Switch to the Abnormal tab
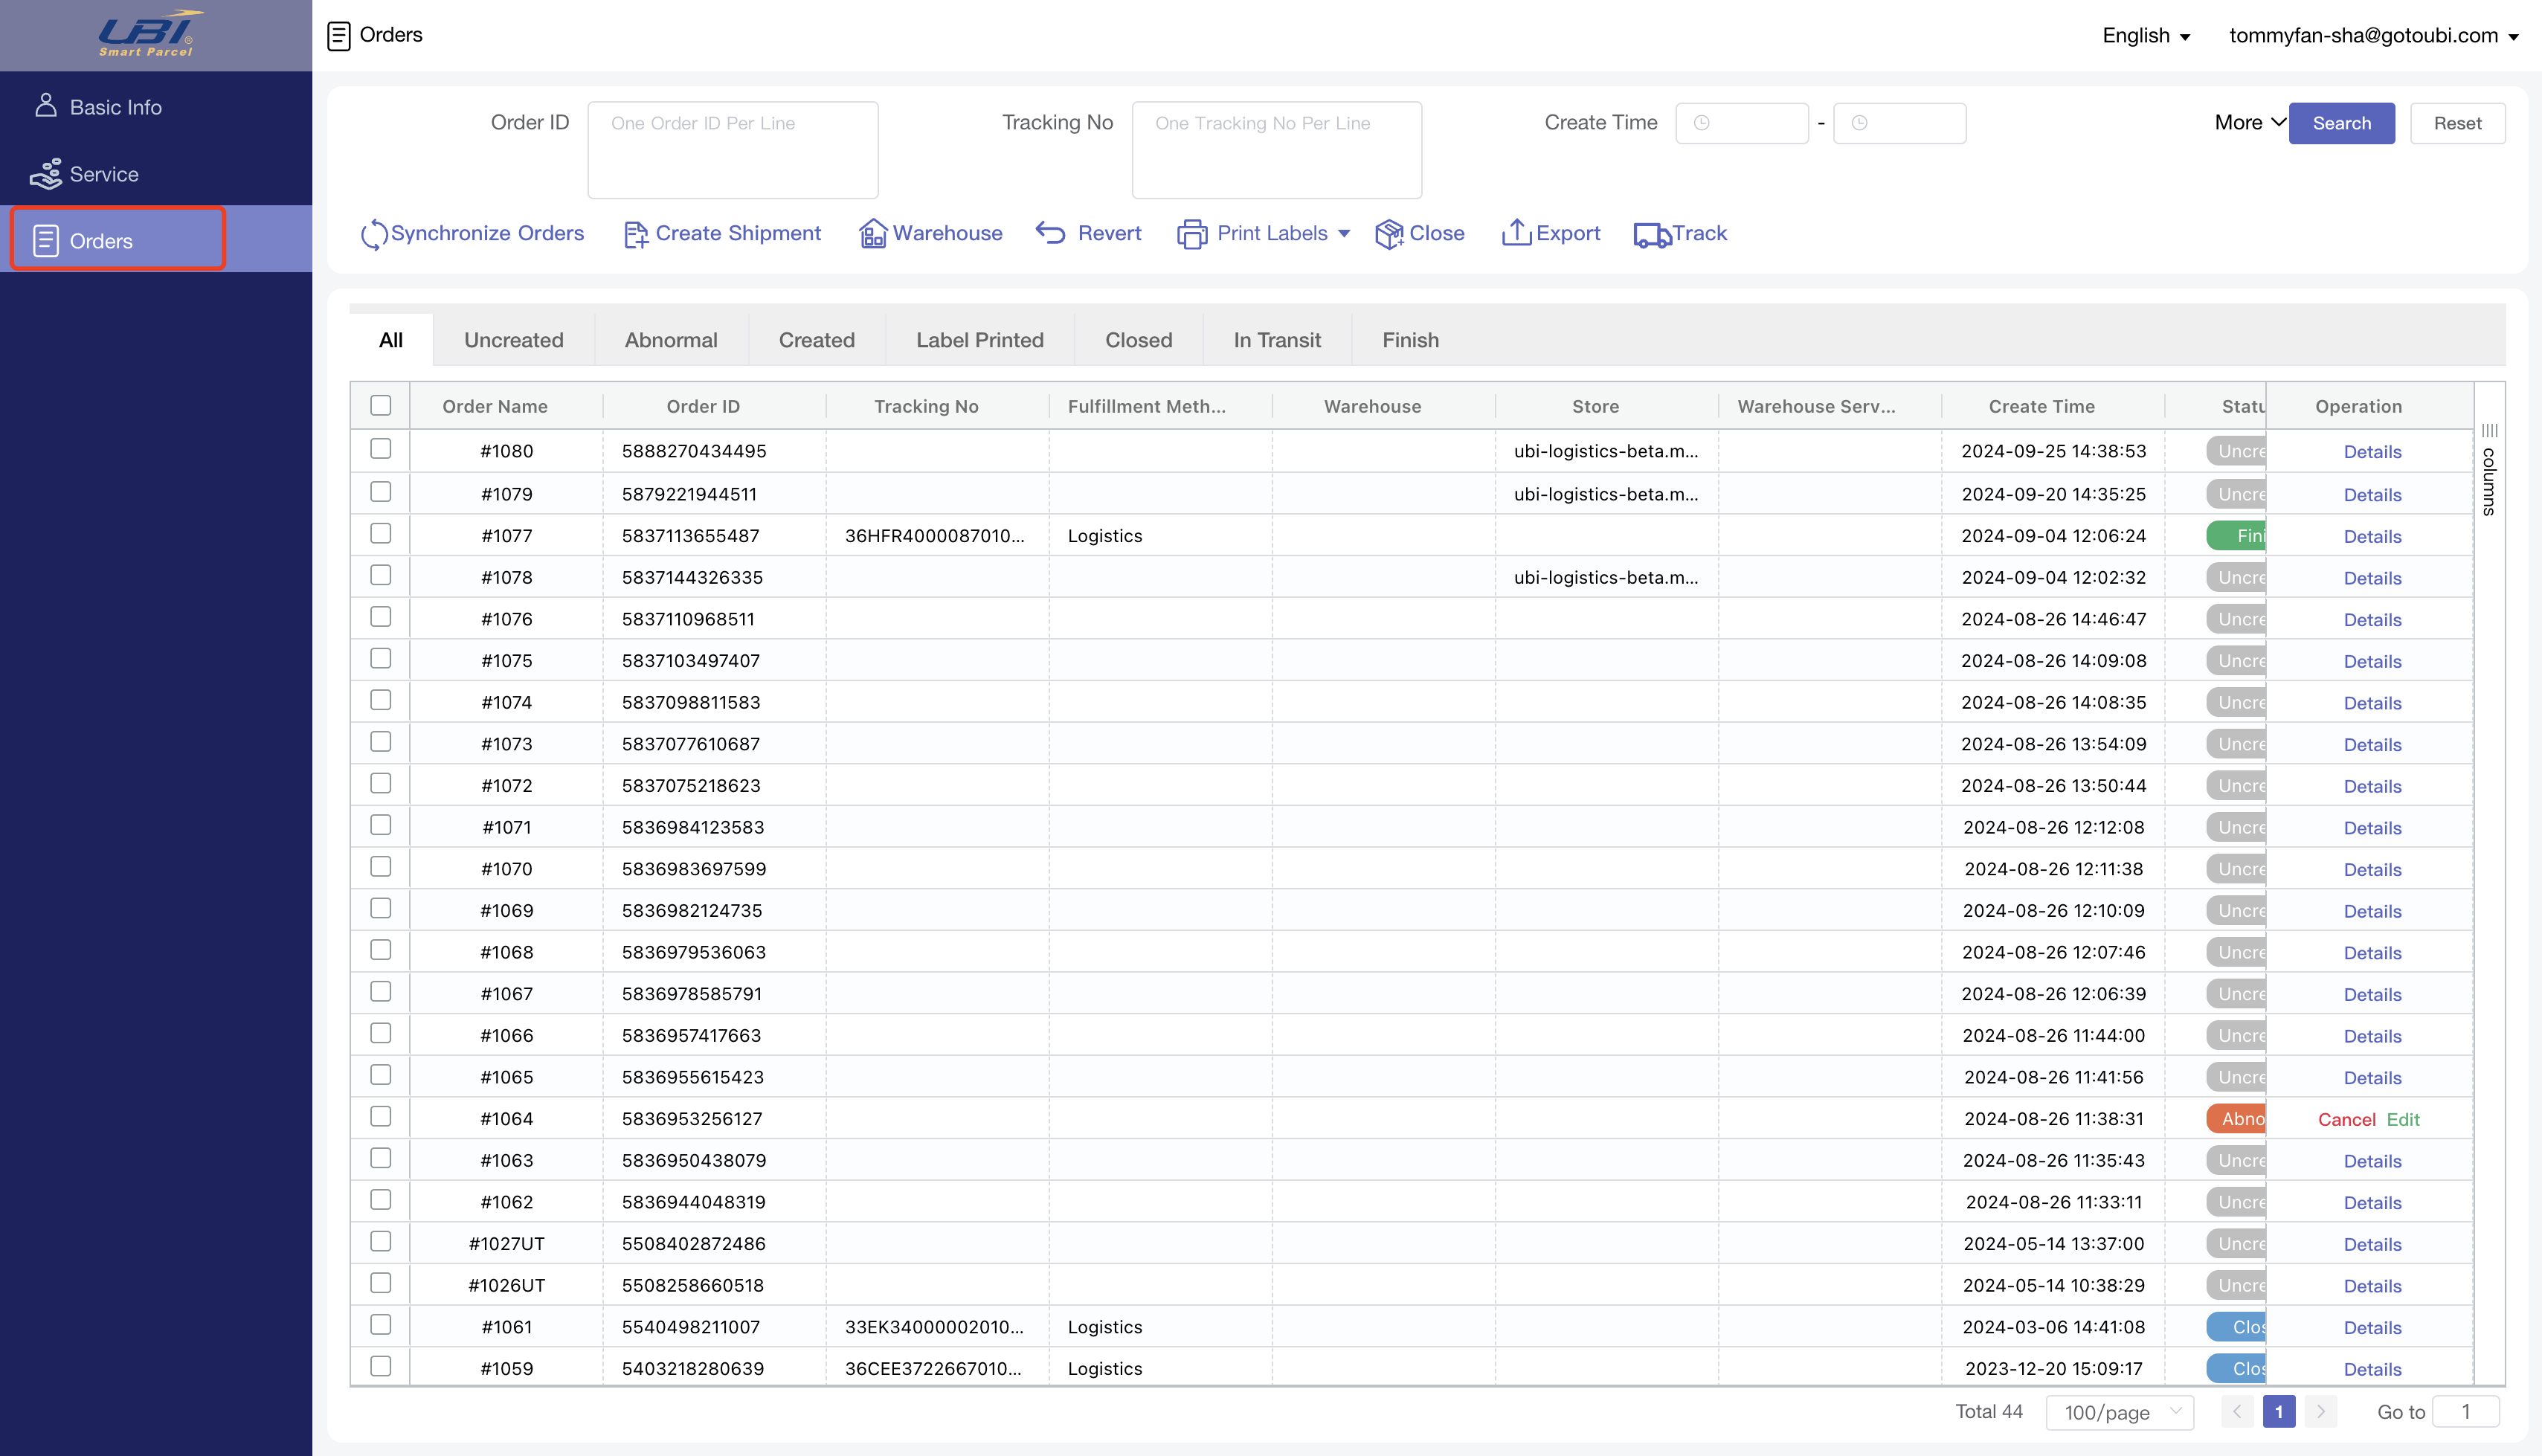Screen dimensions: 2542x1456 671,340
